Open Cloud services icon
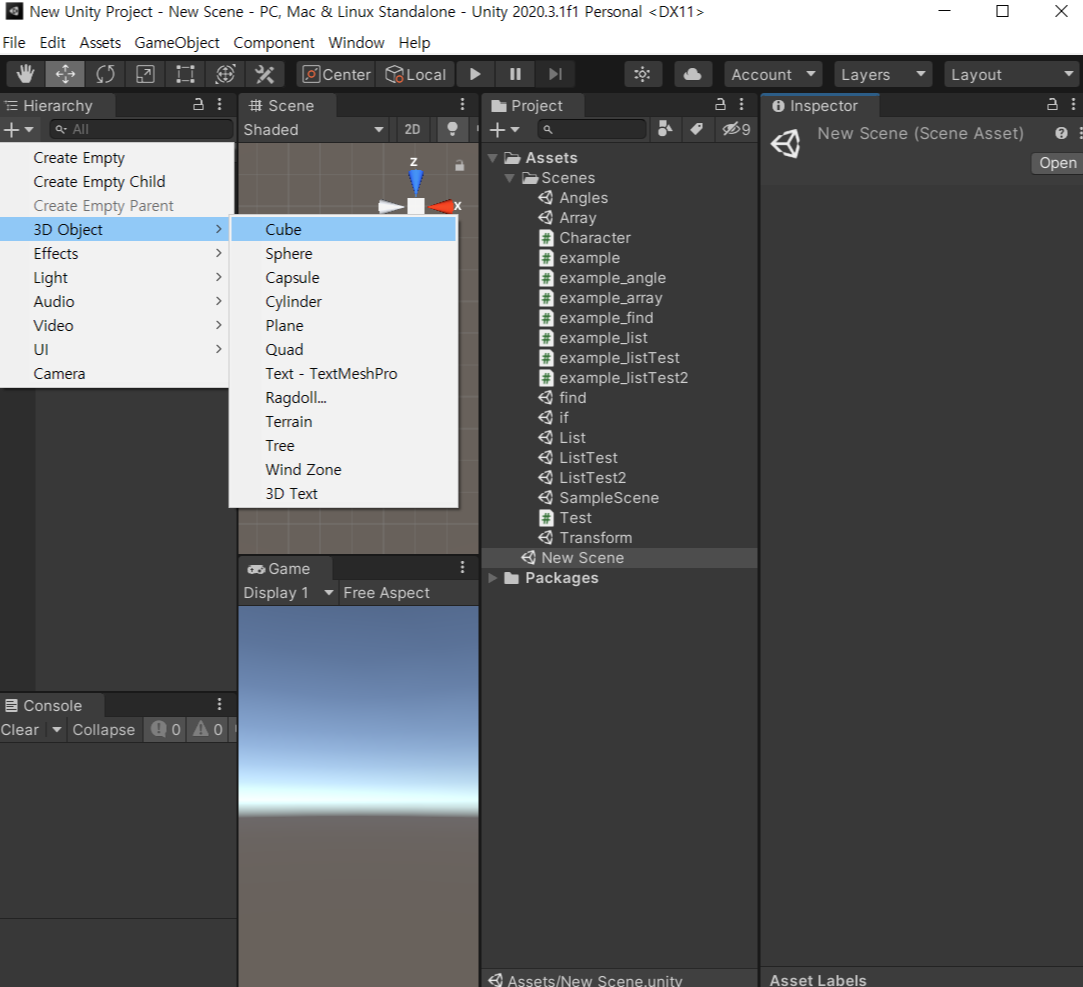The height and width of the screenshot is (987, 1083). [692, 74]
